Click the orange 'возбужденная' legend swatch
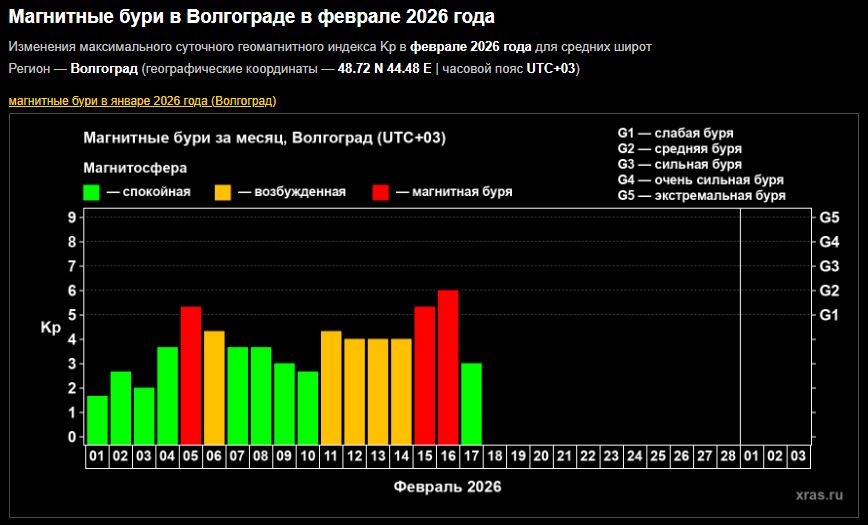This screenshot has height=525, width=868. point(221,192)
